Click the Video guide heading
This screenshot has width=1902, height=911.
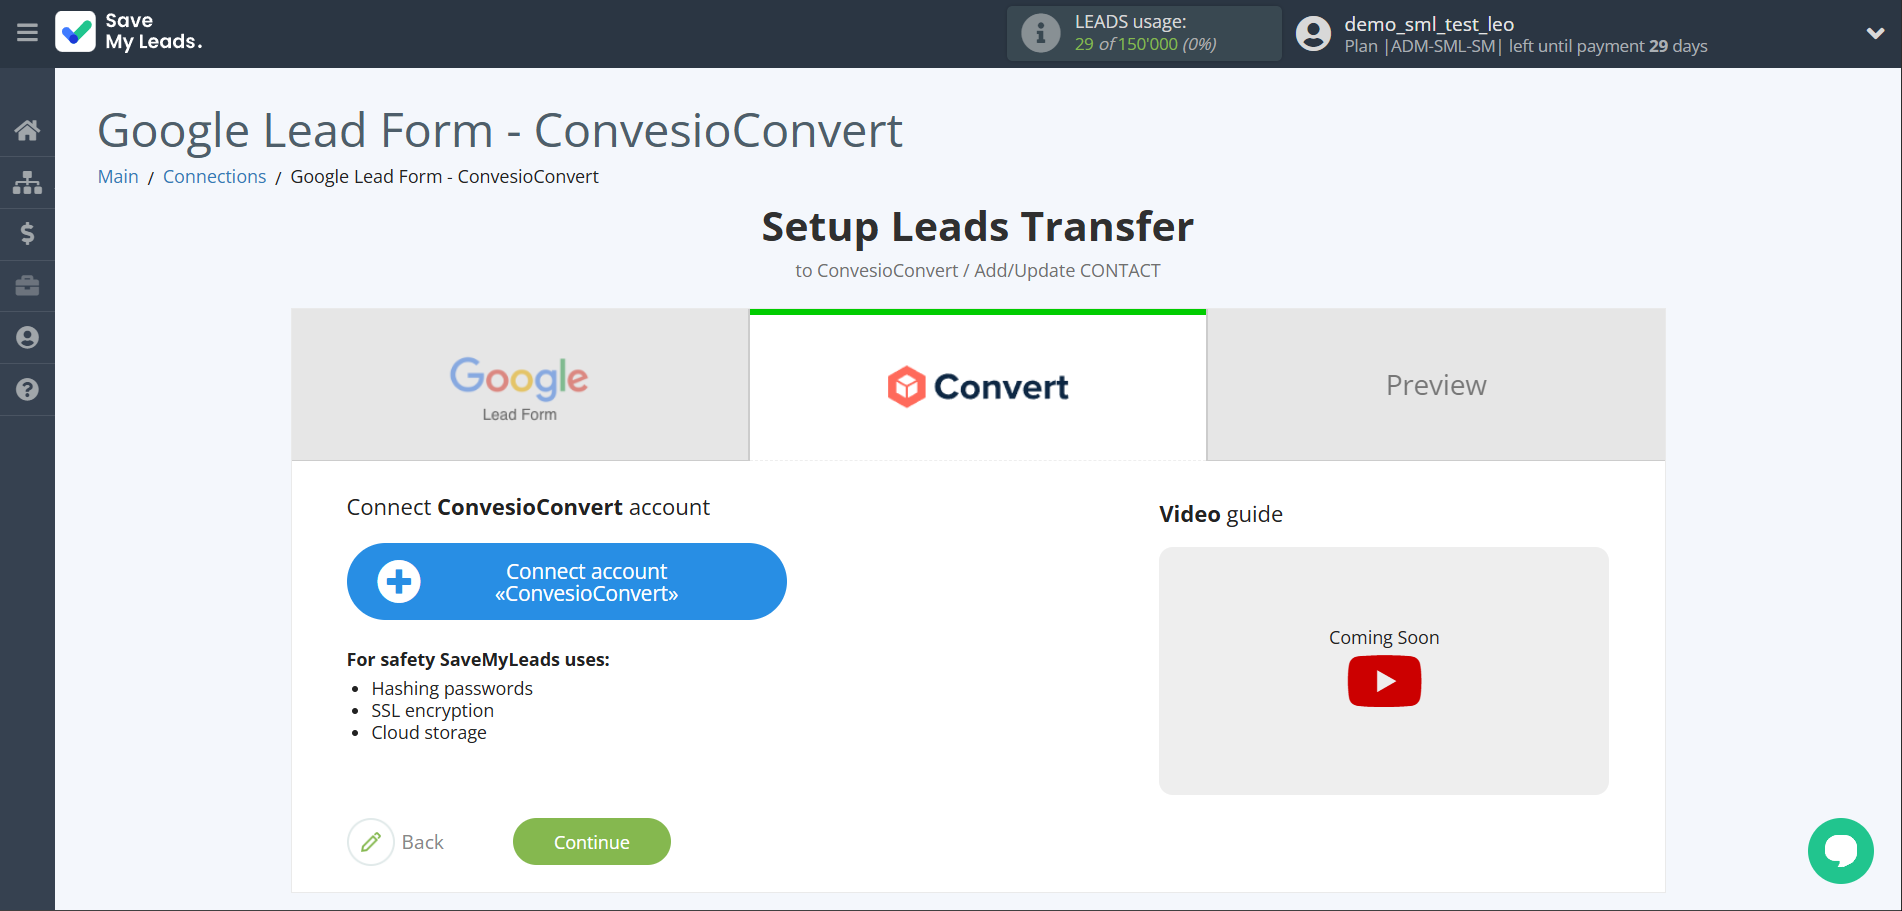click(1221, 514)
